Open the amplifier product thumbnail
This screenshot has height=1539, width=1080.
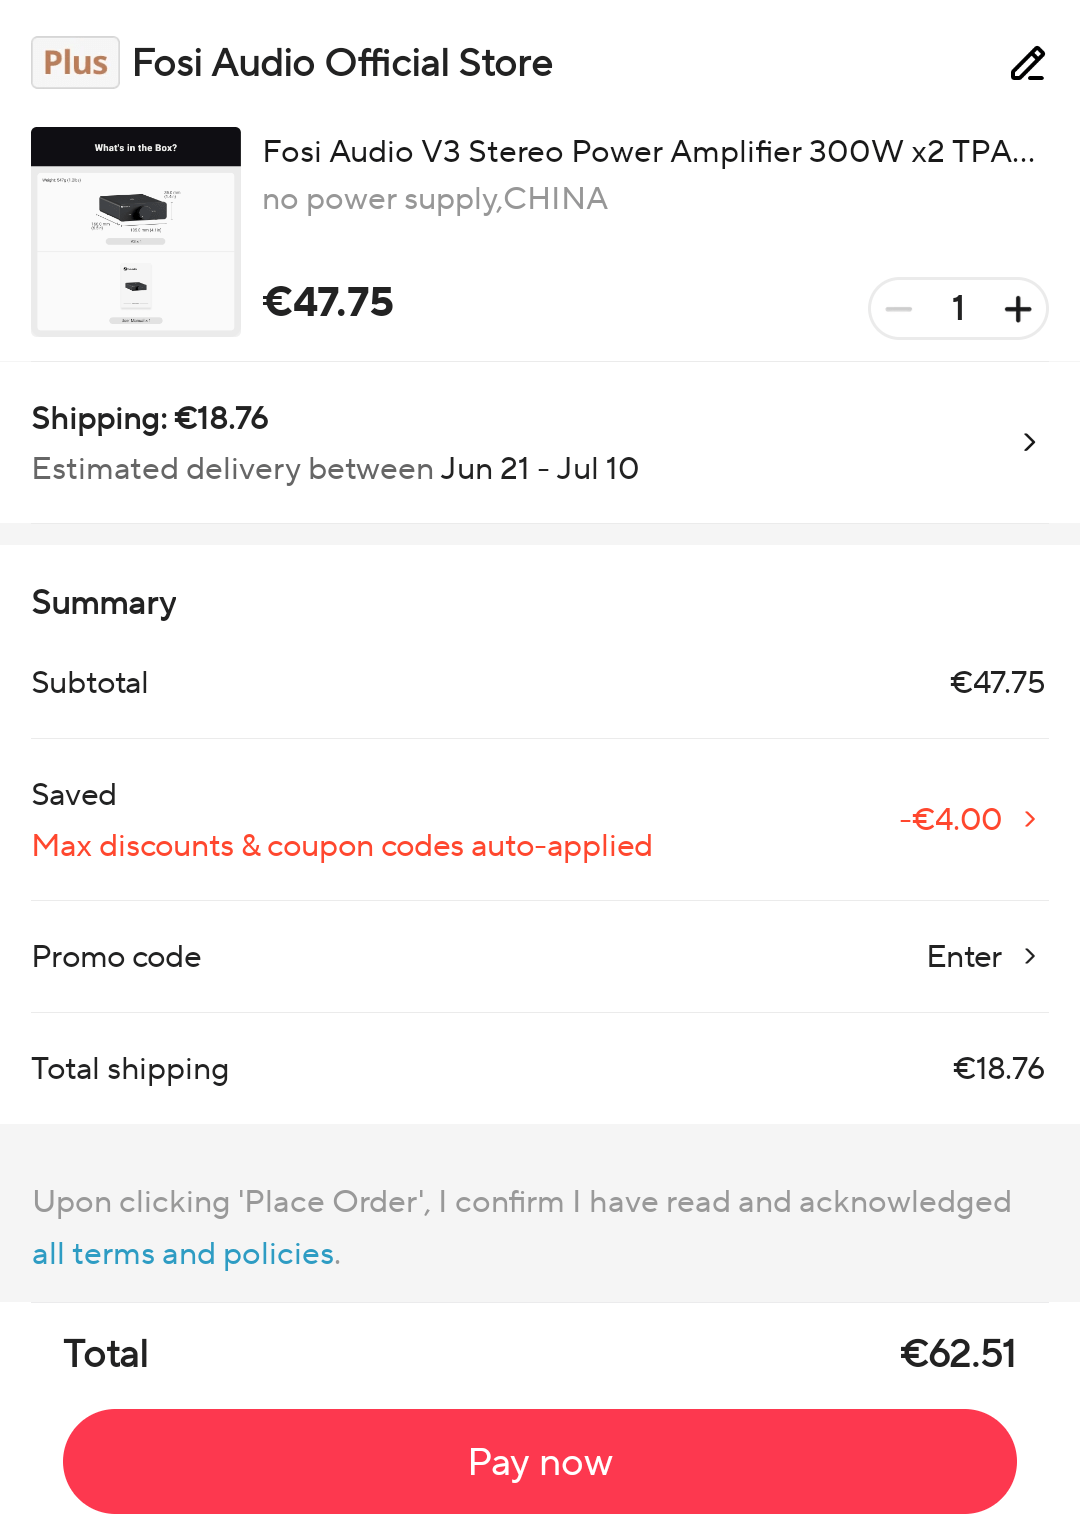pyautogui.click(x=136, y=232)
